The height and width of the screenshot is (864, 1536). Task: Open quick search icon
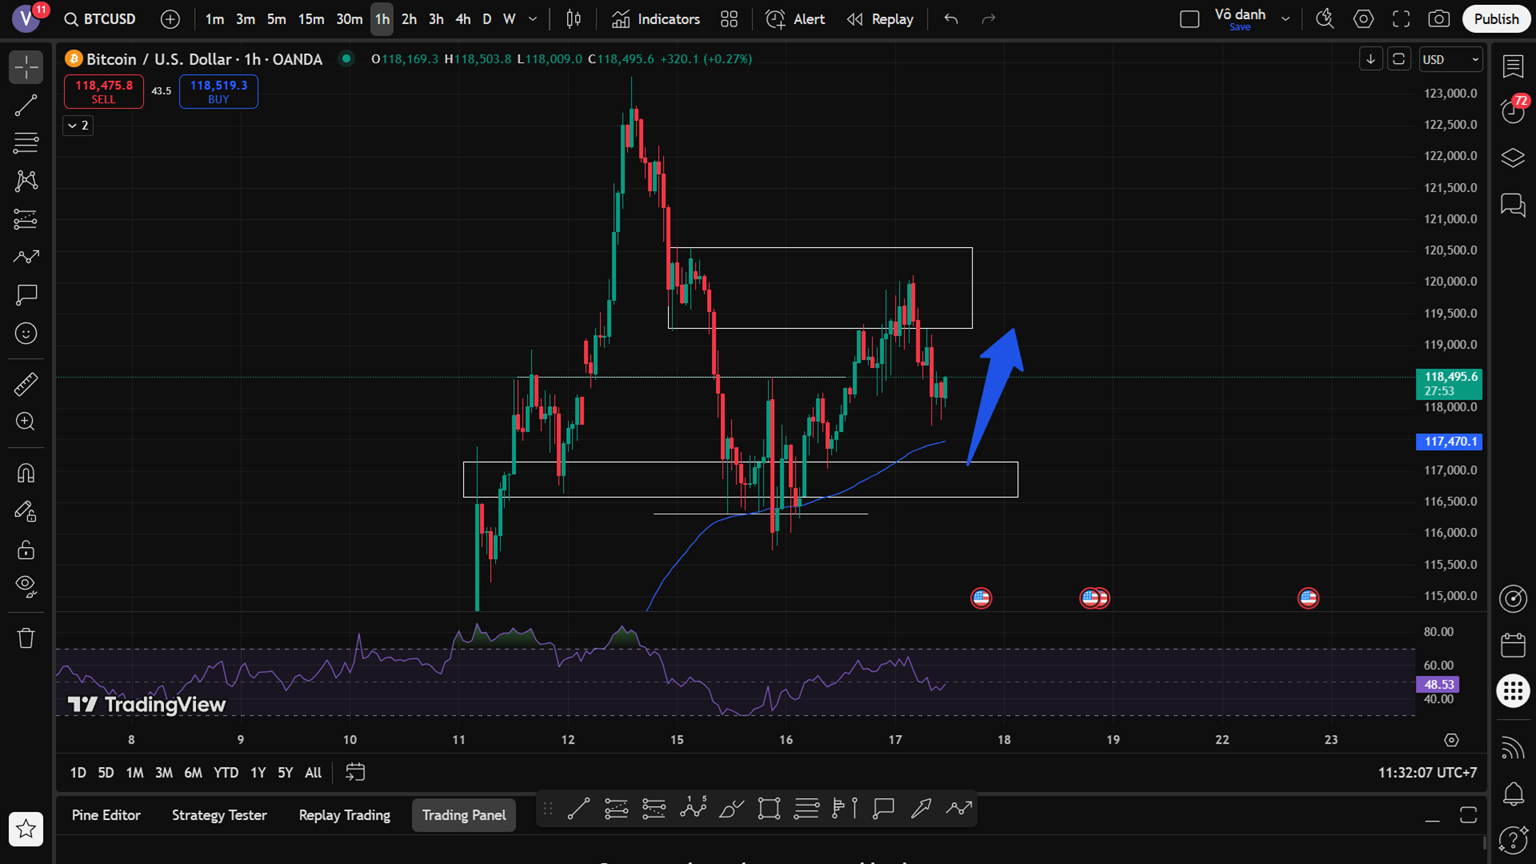coord(1325,19)
